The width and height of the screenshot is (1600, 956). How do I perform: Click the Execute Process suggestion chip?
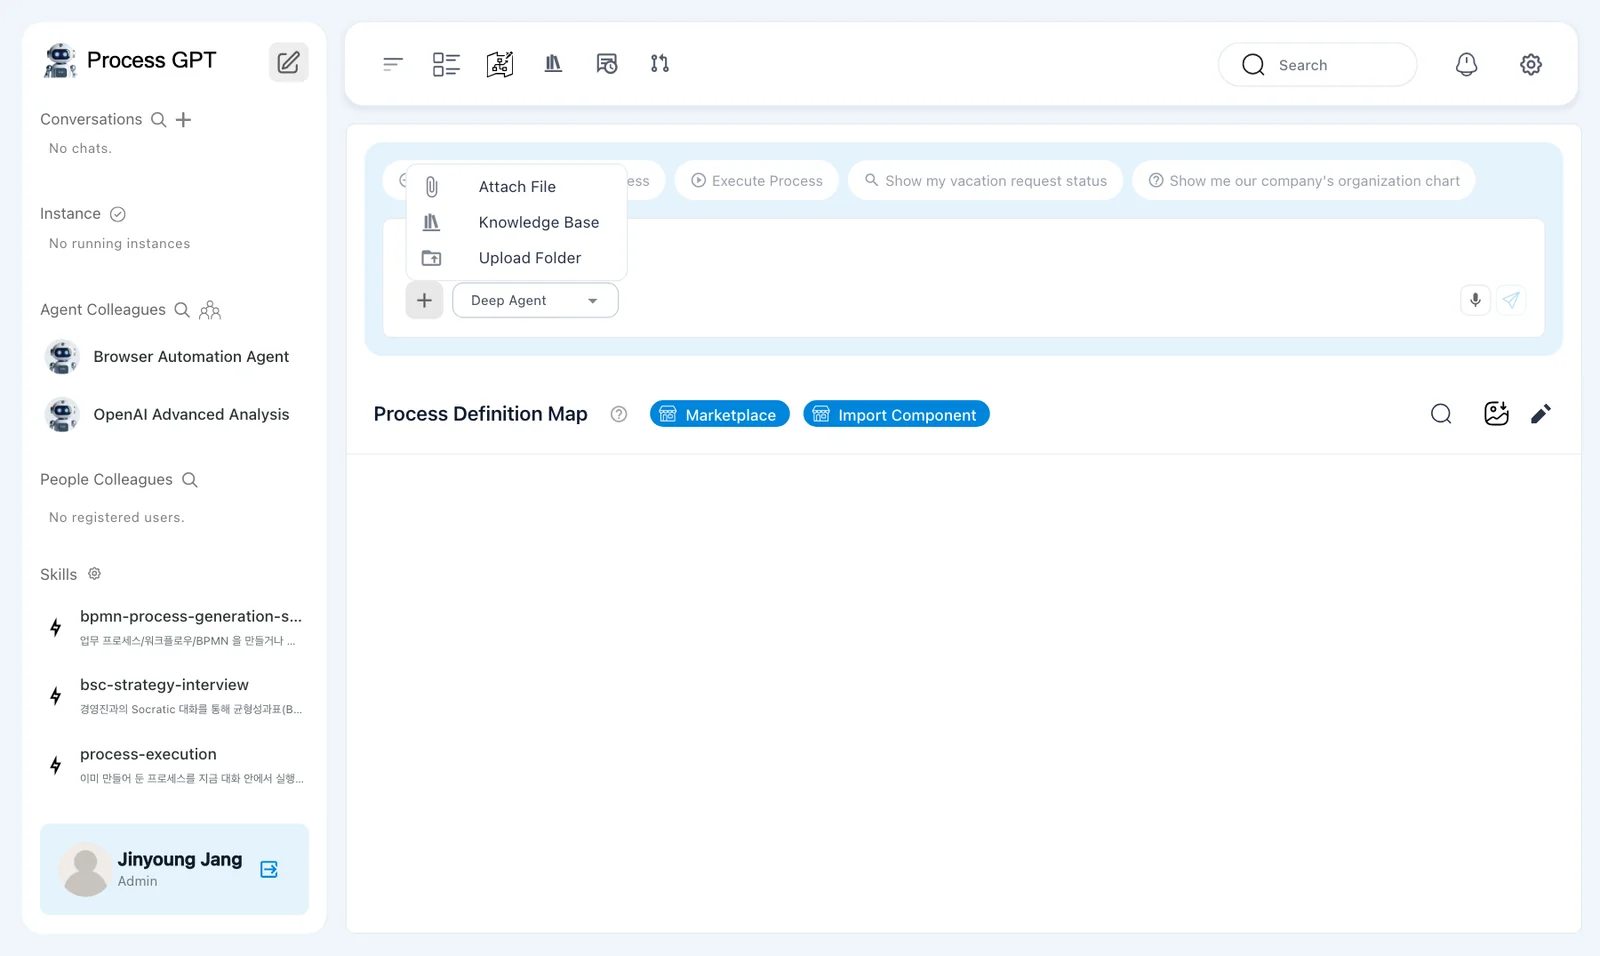[756, 180]
